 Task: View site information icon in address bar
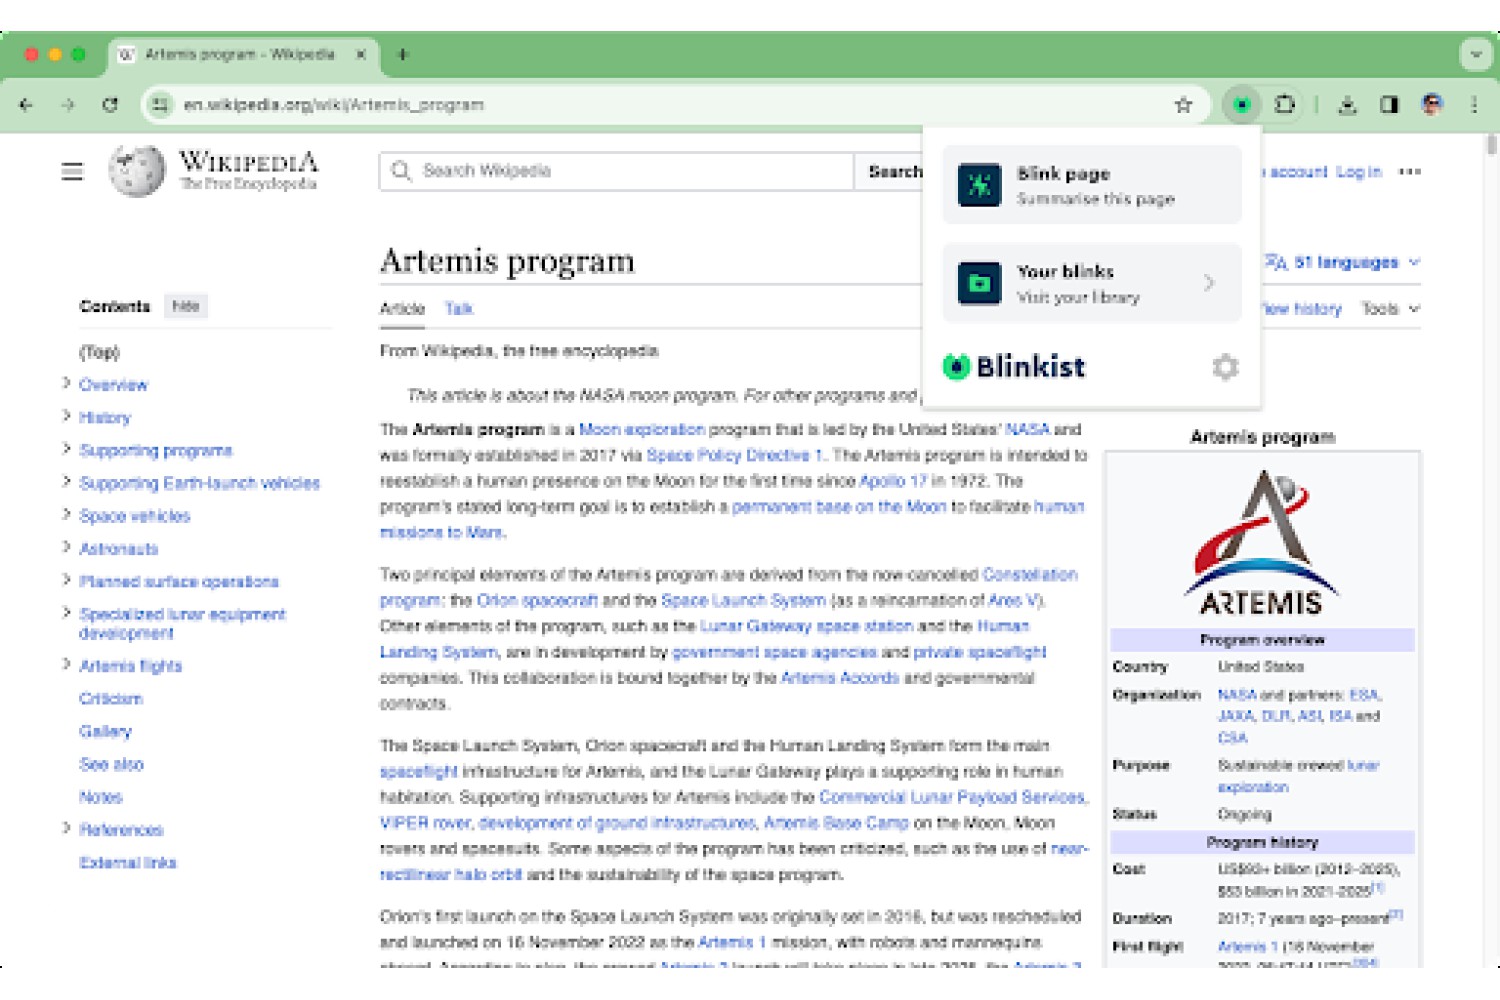tap(160, 104)
